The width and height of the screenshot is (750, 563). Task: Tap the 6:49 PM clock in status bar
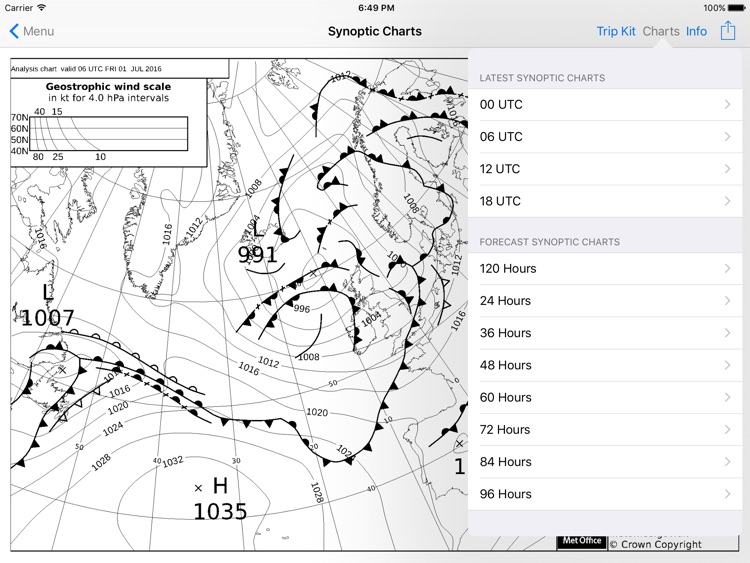pyautogui.click(x=376, y=8)
